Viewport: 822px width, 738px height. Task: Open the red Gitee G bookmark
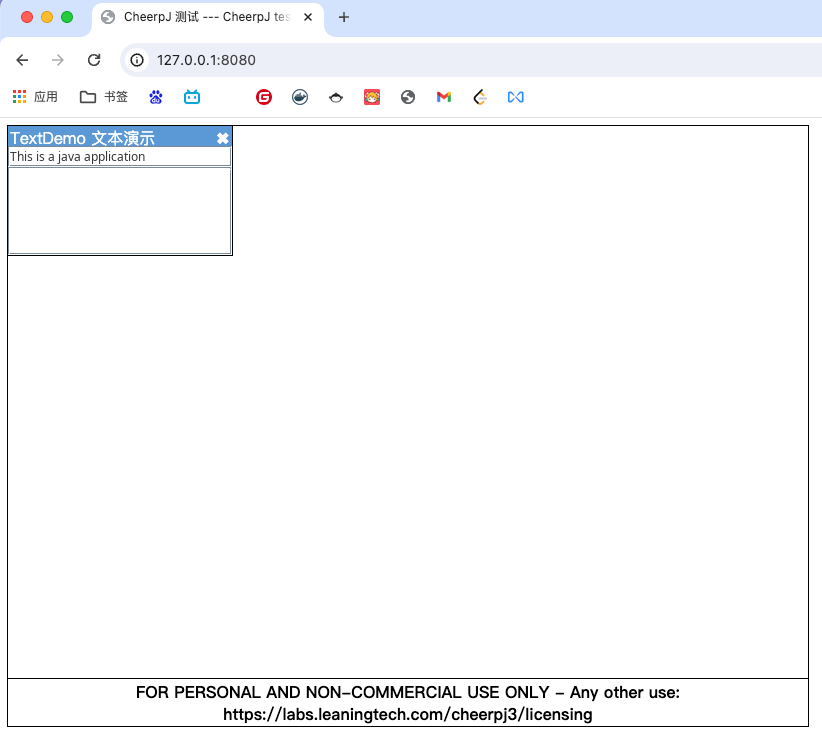pyautogui.click(x=264, y=97)
